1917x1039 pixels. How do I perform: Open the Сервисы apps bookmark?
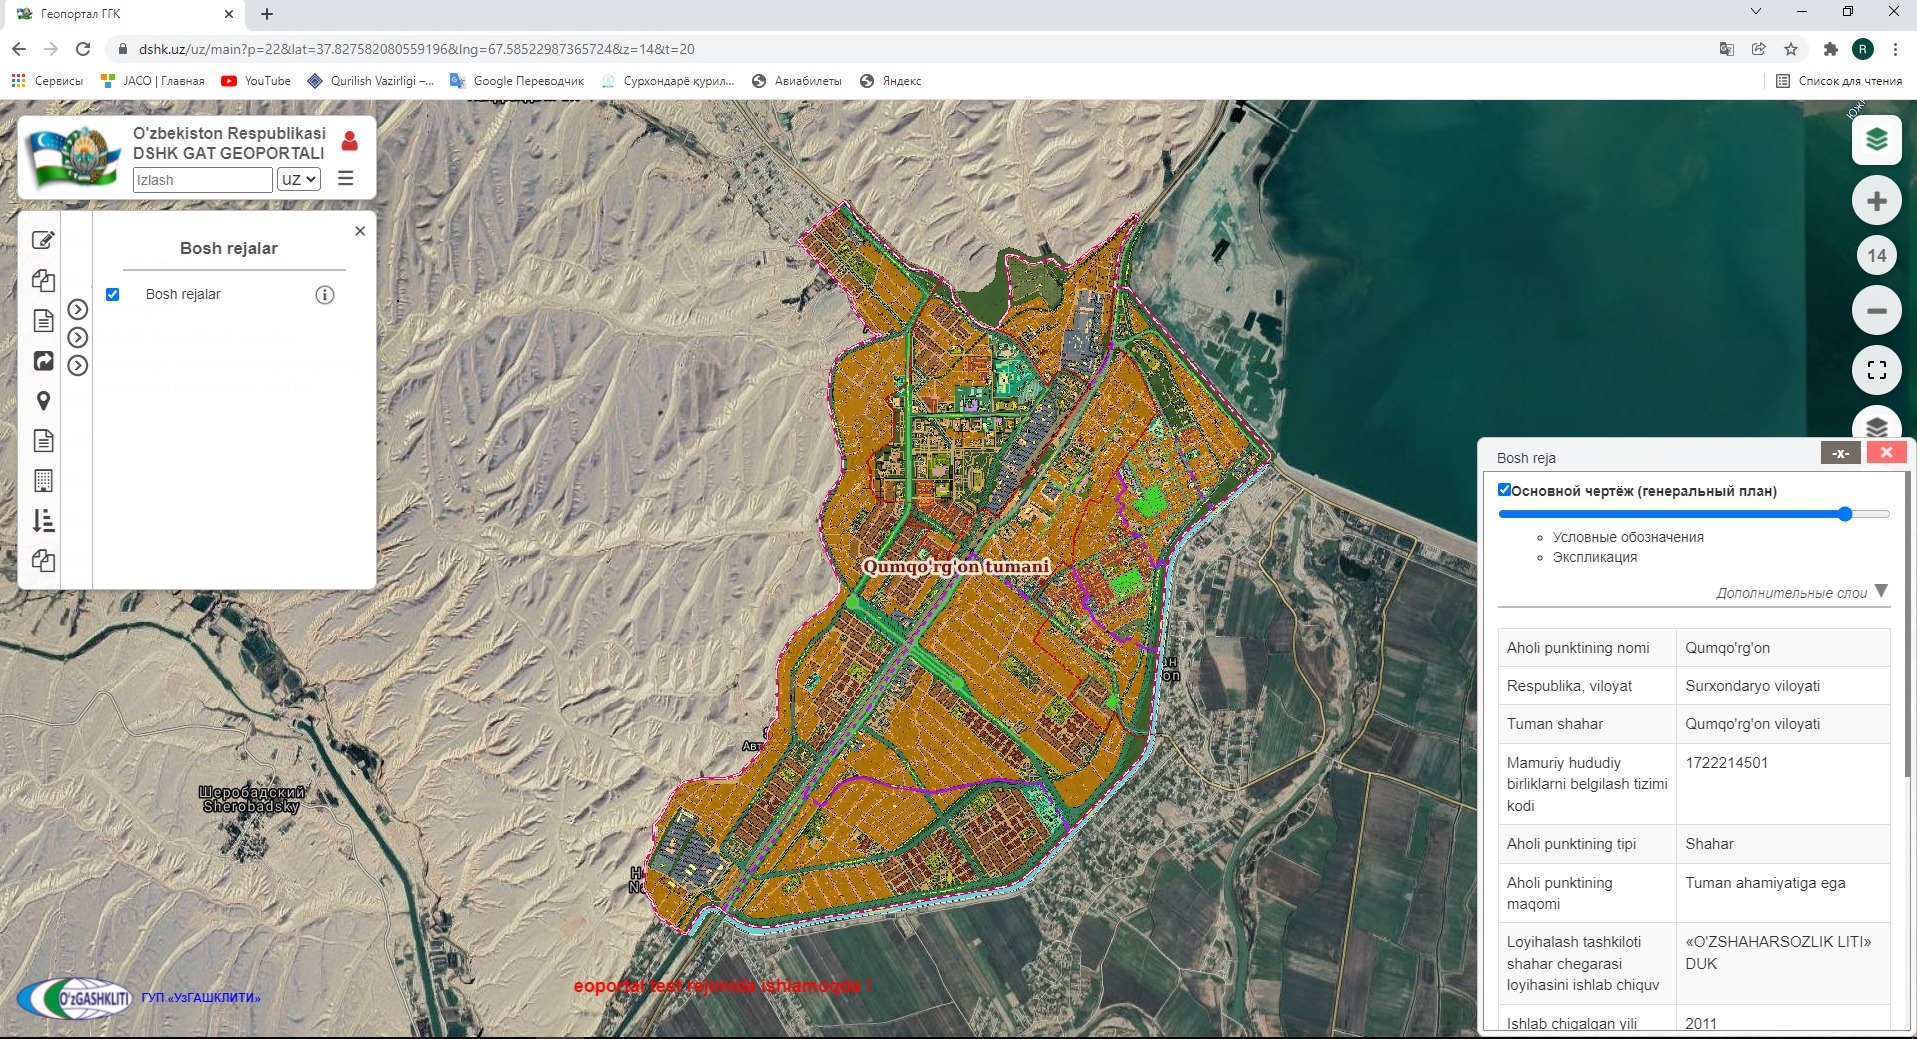[47, 81]
